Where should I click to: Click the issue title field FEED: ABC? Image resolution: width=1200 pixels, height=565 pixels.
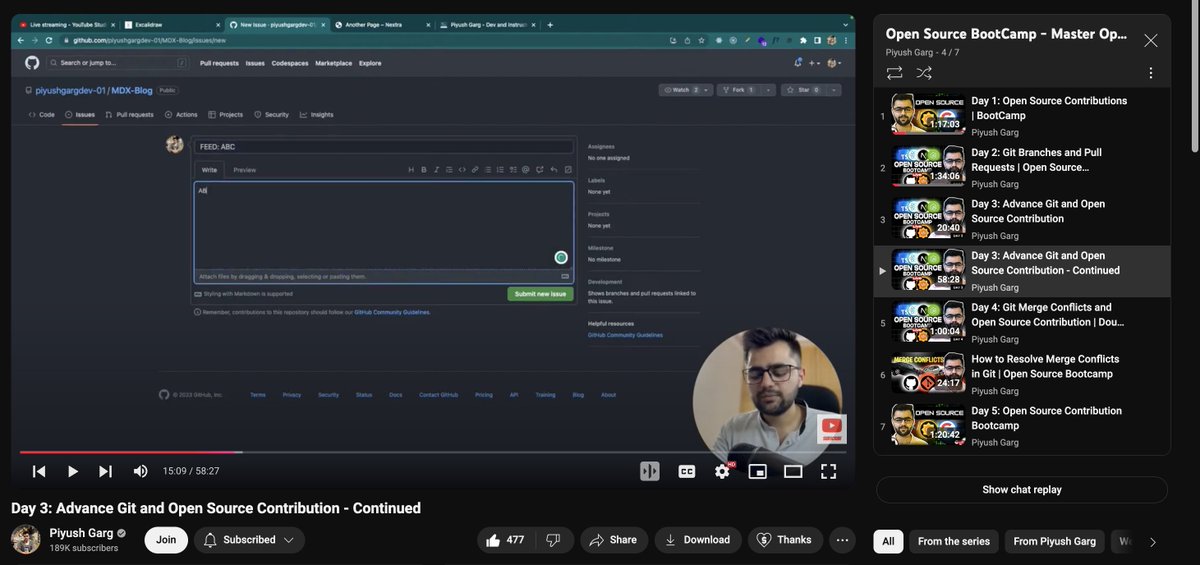[384, 146]
